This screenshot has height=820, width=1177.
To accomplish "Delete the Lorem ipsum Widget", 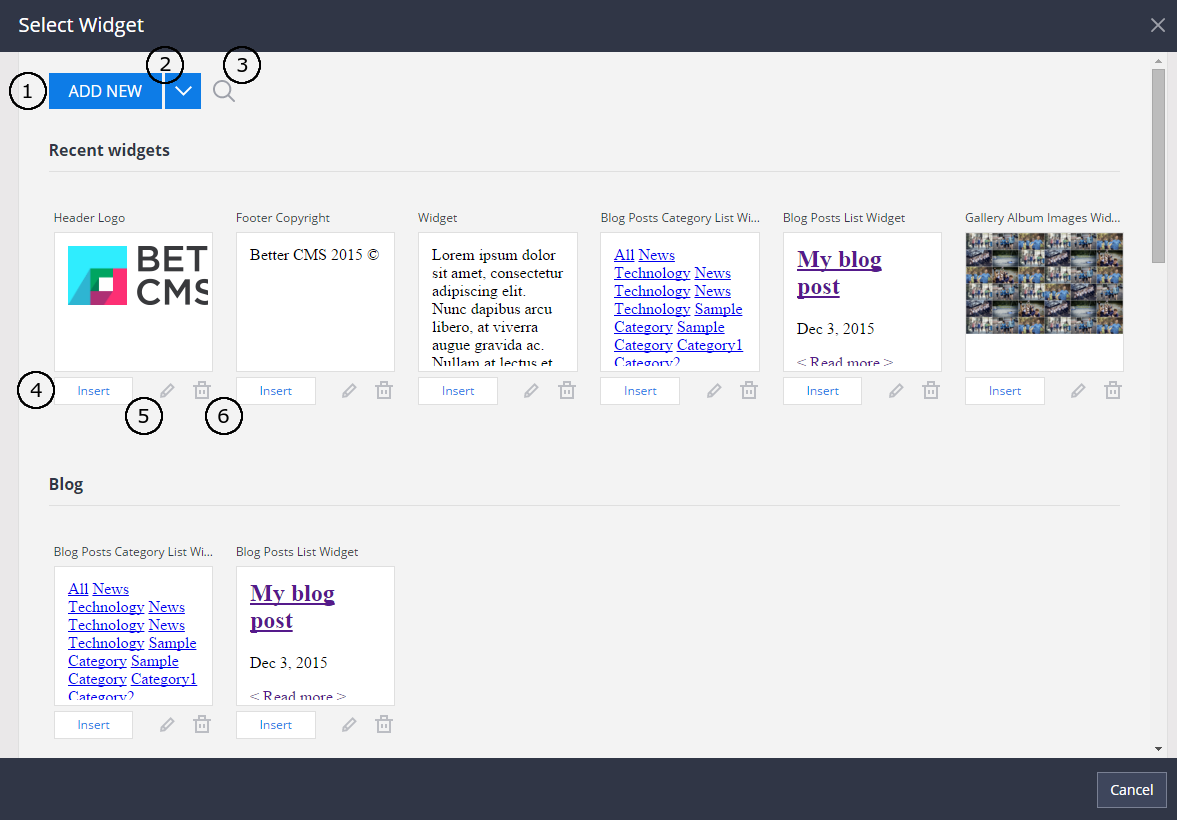I will click(566, 390).
